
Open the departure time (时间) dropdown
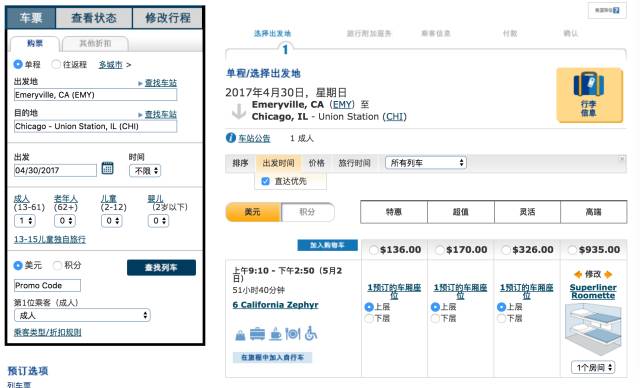pyautogui.click(x=145, y=171)
